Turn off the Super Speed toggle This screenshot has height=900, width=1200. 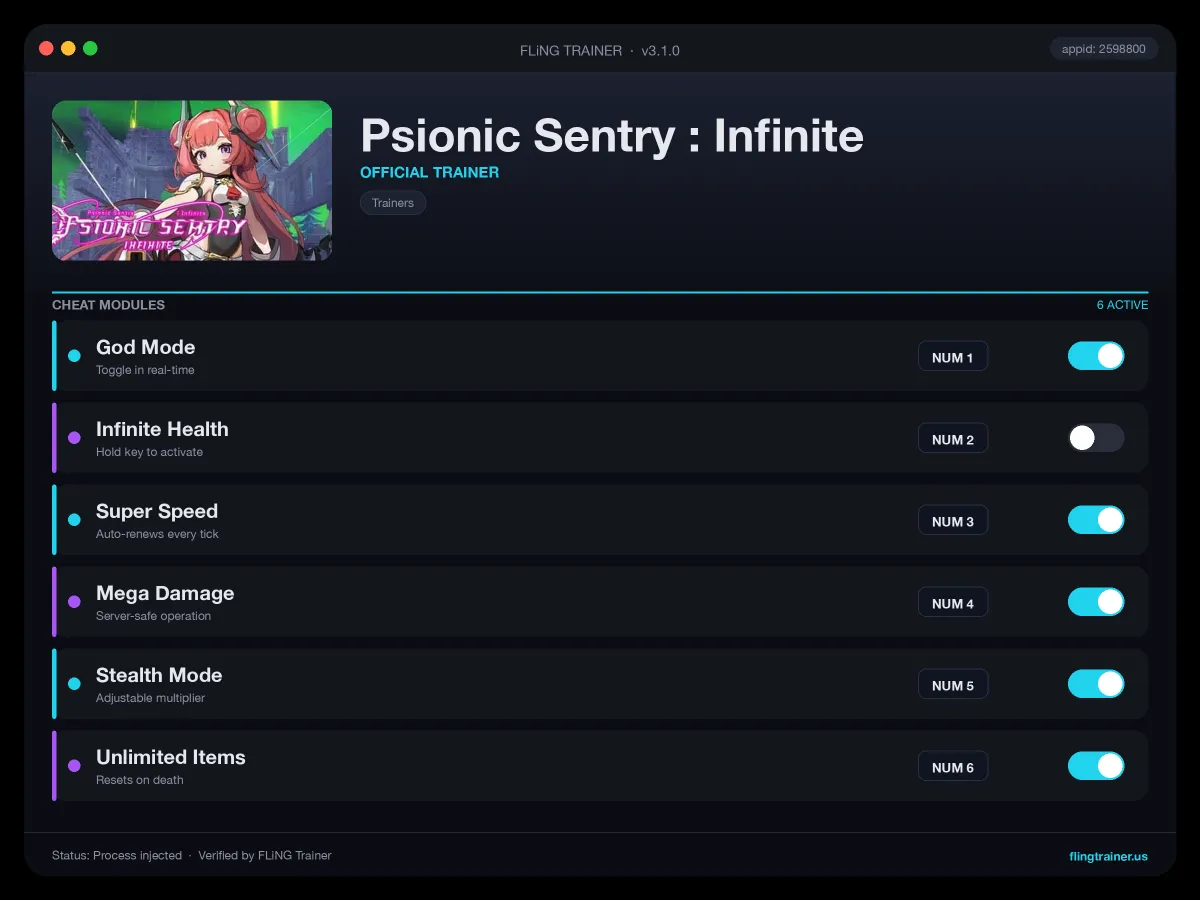(1096, 520)
